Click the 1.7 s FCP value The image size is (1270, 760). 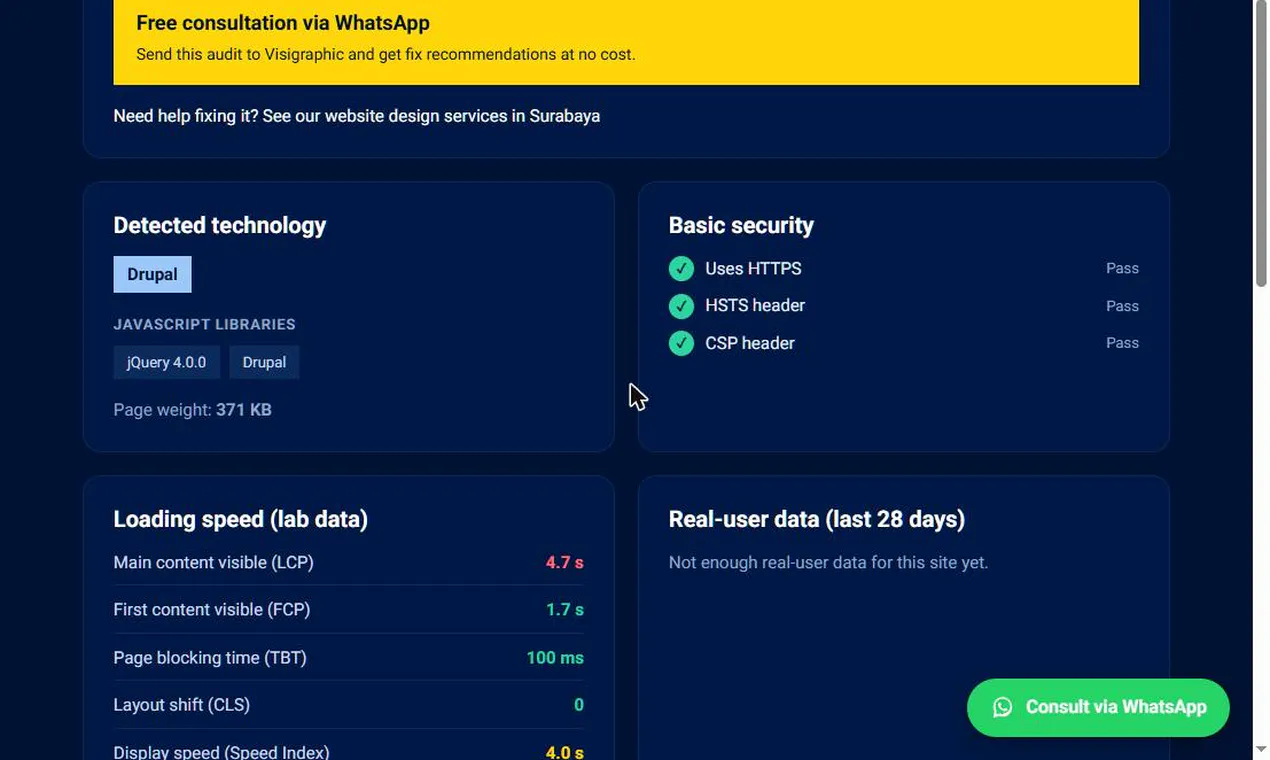[x=564, y=609]
